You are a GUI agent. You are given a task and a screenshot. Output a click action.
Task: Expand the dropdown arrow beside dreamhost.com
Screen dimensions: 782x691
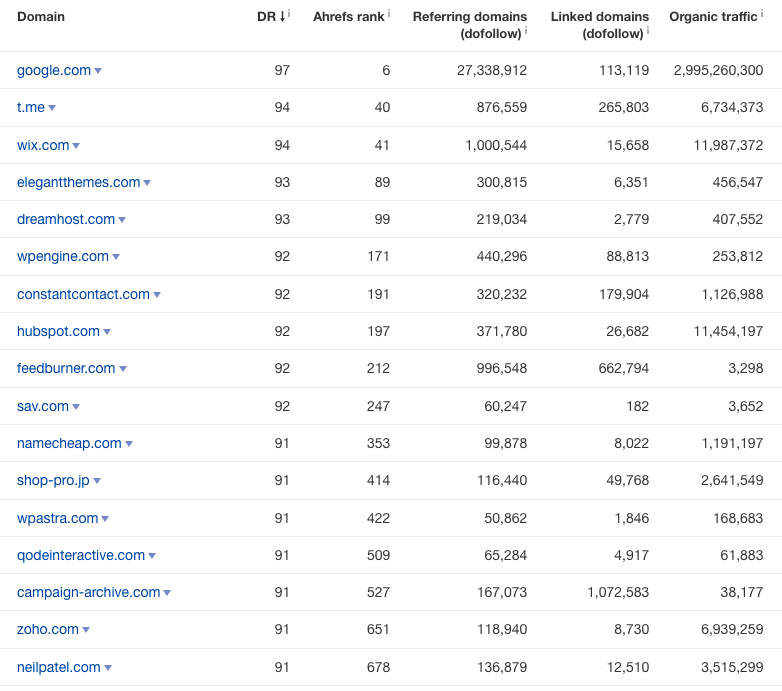pyautogui.click(x=122, y=220)
